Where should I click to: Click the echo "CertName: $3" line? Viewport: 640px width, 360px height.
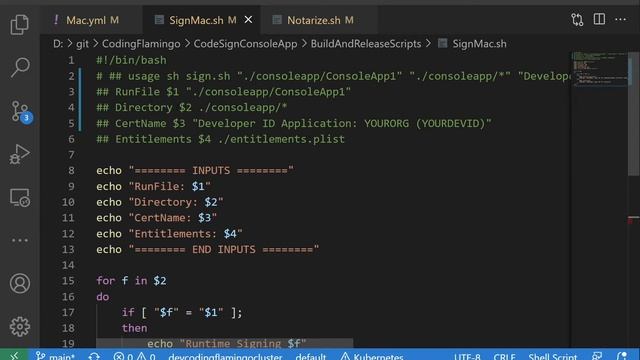tap(156, 218)
